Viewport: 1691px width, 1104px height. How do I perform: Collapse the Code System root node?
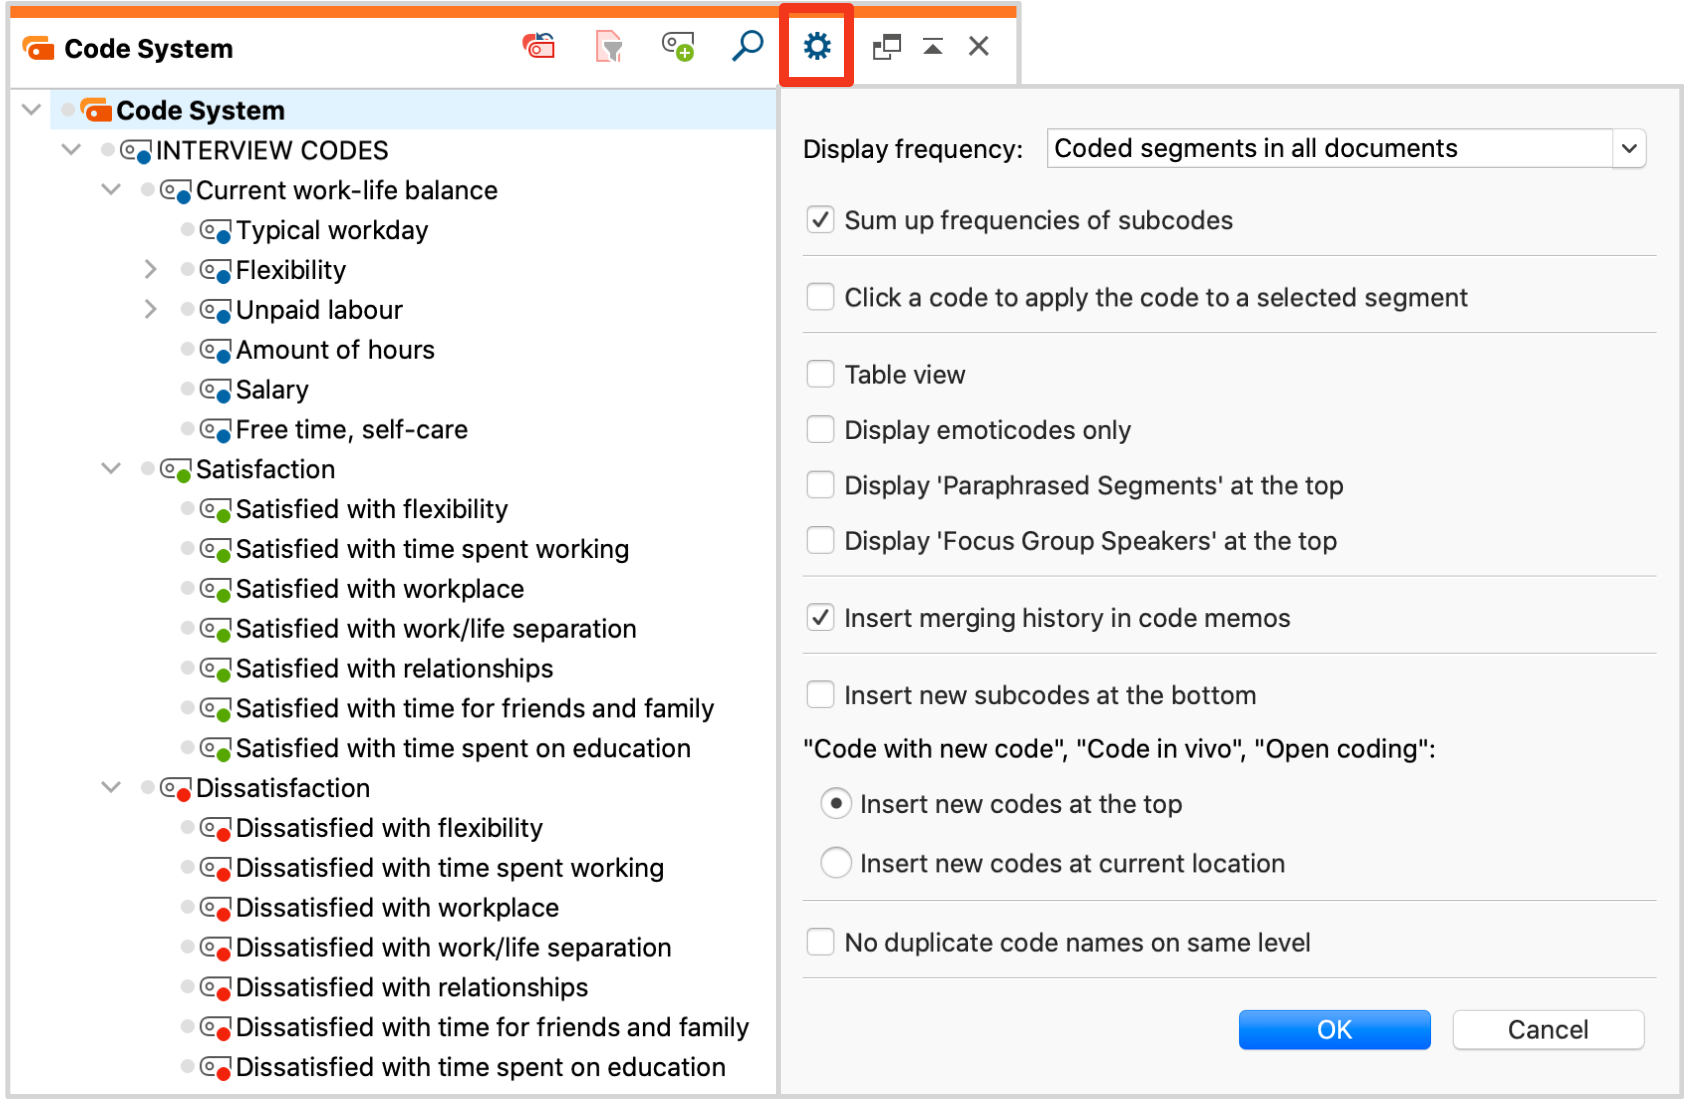32,109
